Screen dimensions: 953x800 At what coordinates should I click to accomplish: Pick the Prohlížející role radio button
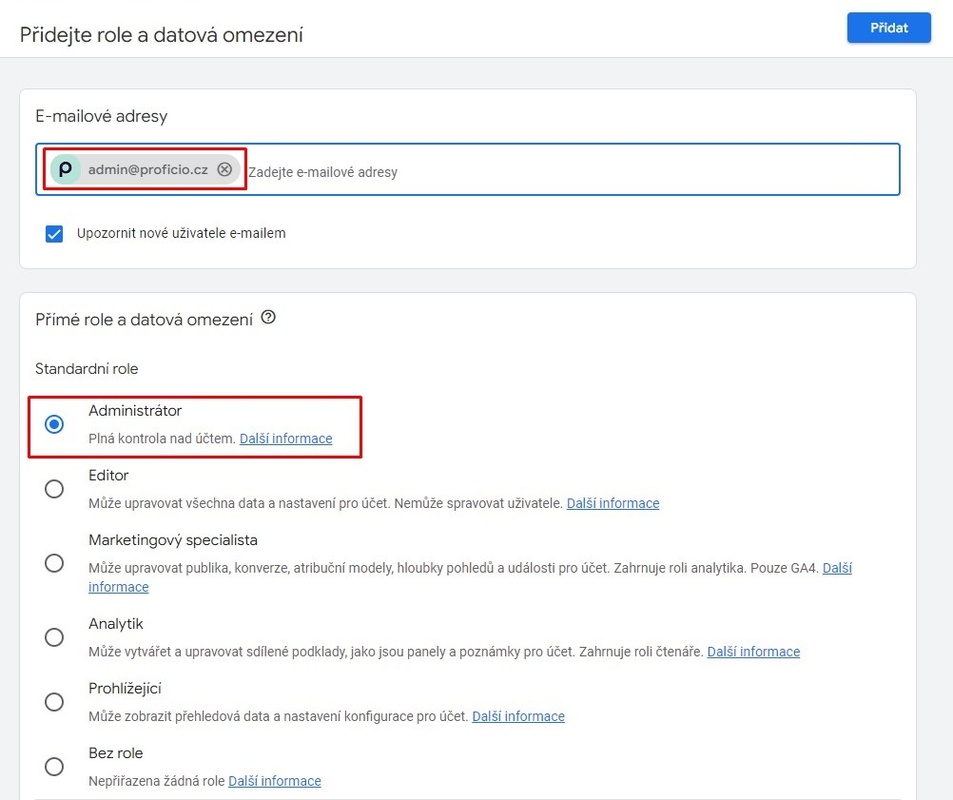coord(54,702)
